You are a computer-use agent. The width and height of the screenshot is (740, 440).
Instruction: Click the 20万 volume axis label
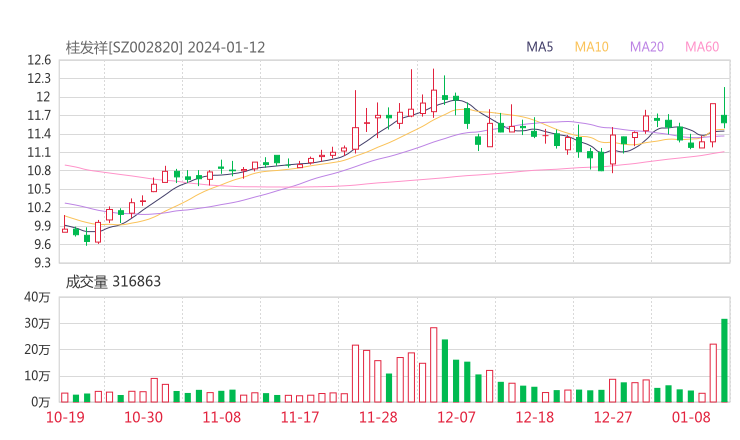point(37,350)
